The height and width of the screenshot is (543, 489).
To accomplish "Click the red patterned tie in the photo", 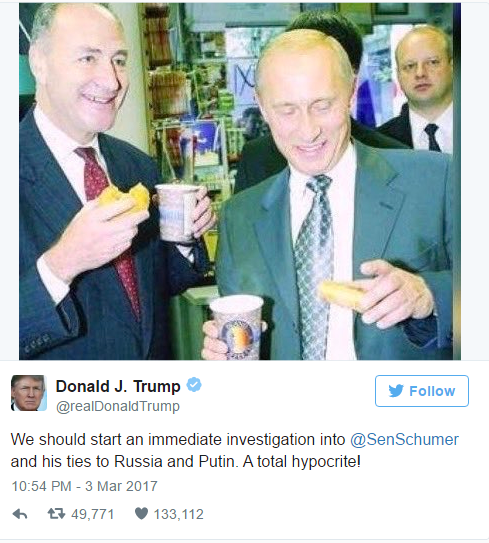I will pyautogui.click(x=110, y=229).
